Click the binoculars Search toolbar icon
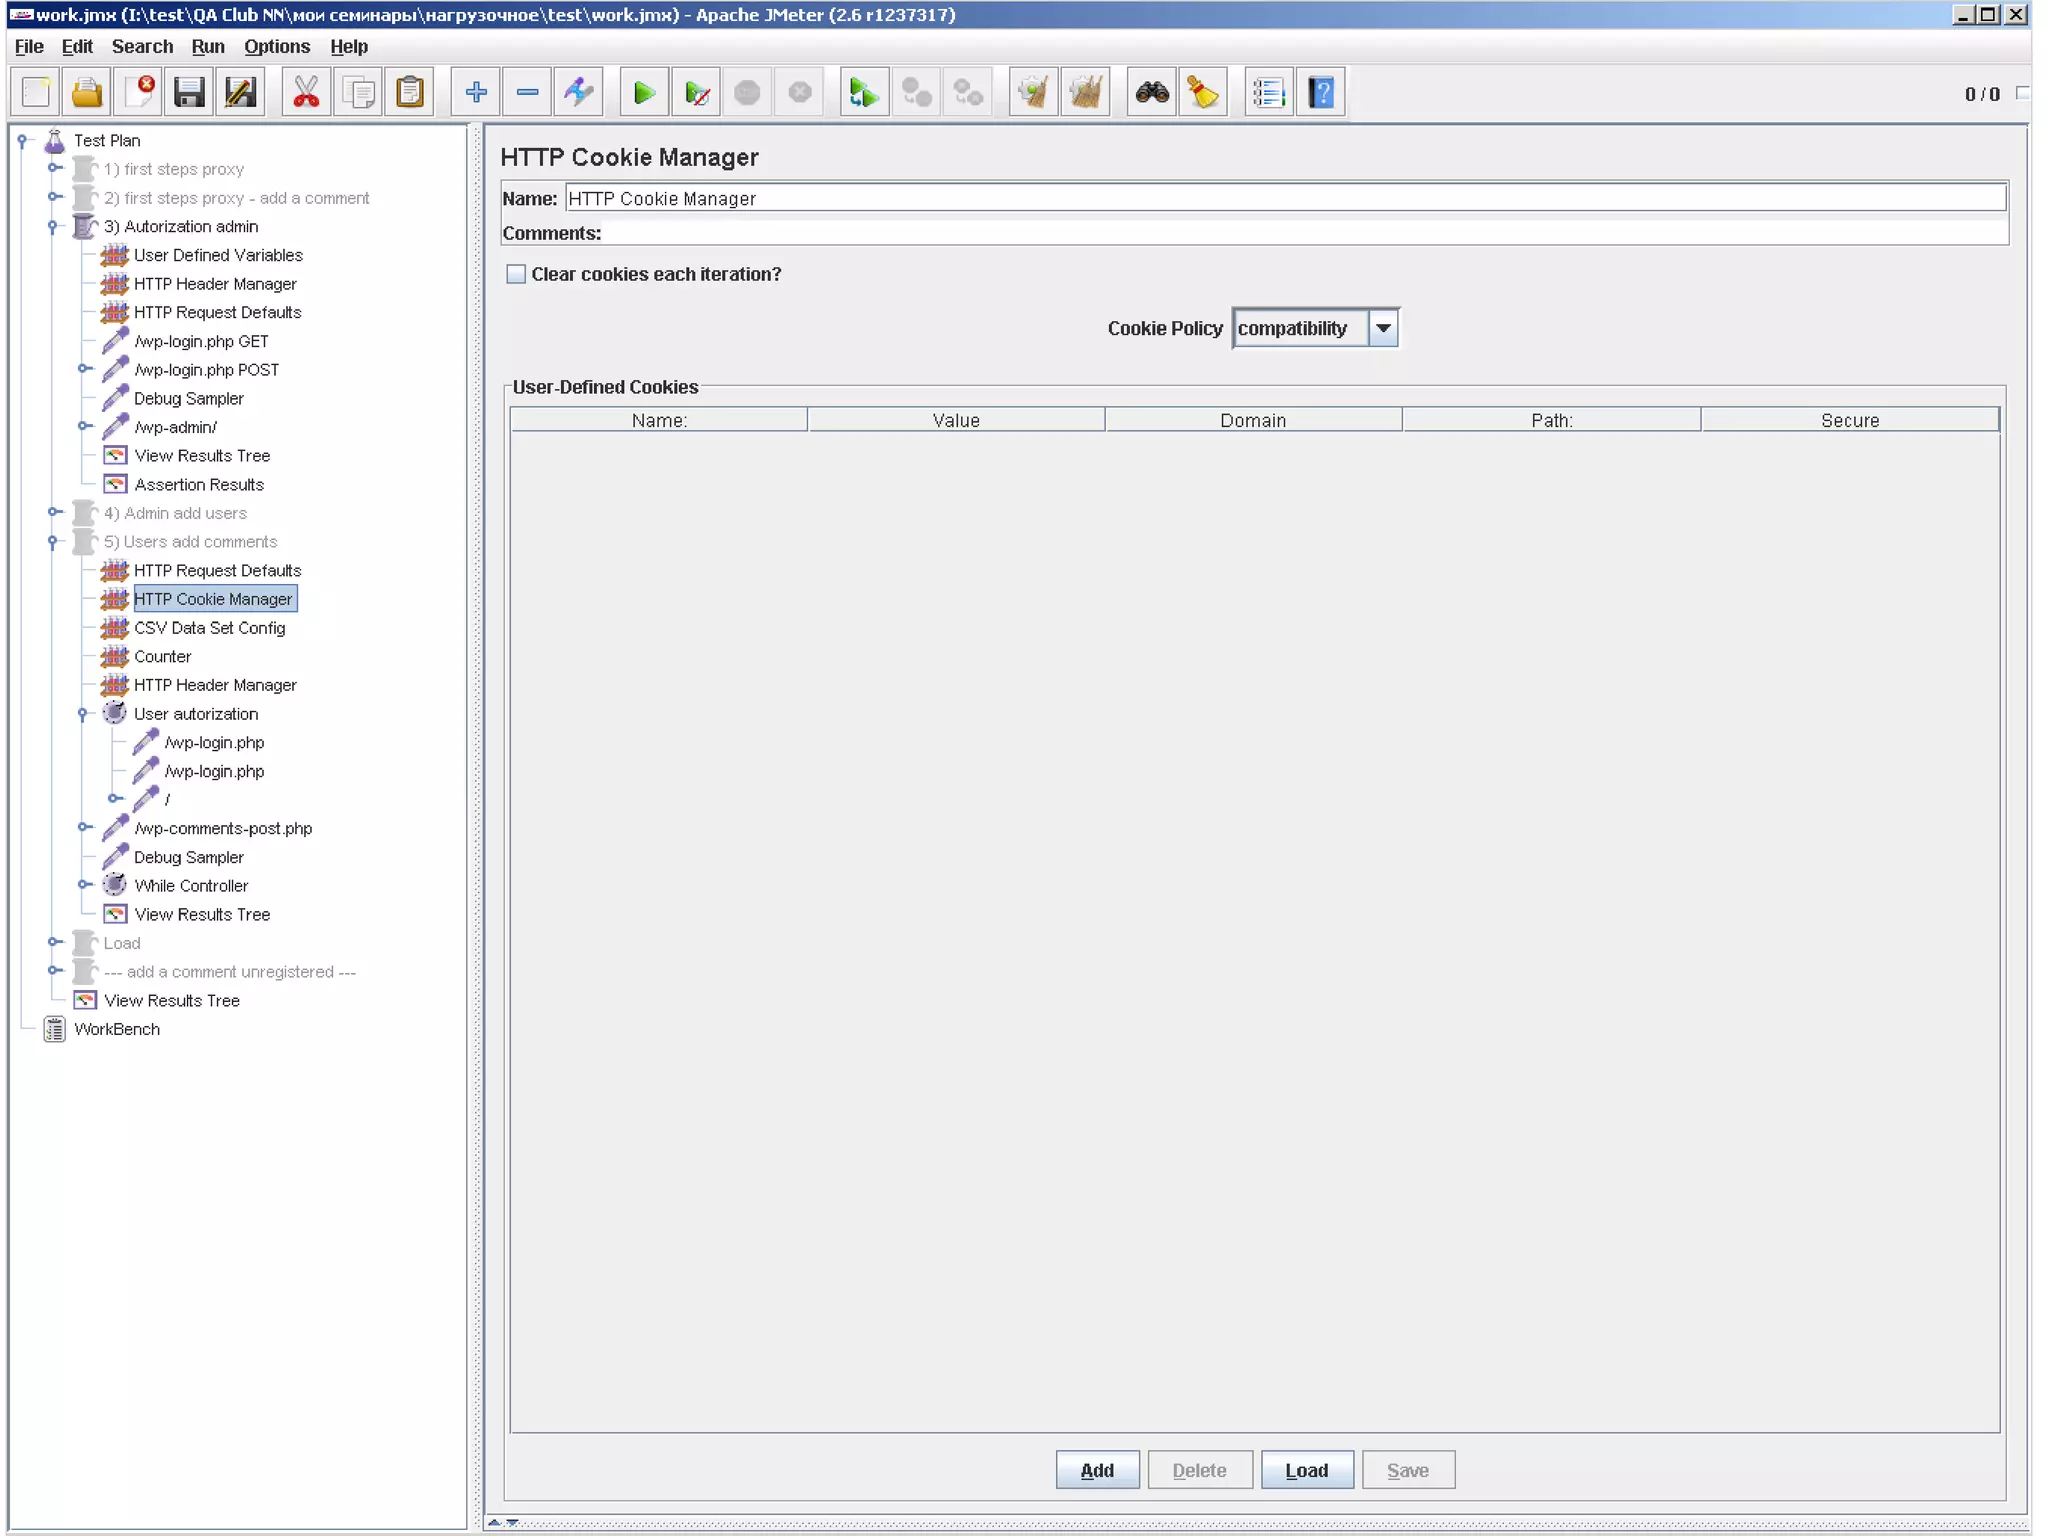2048x1536 pixels. point(1152,93)
